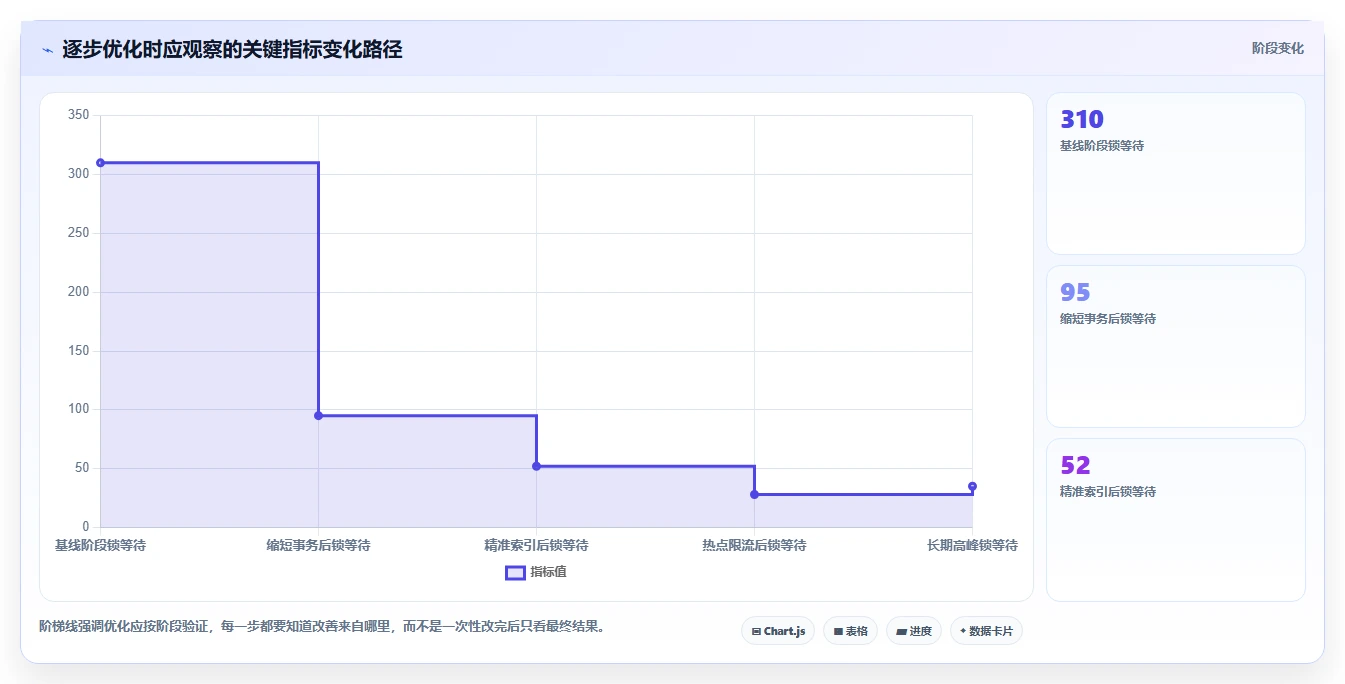
Task: Click the data point at 长期高峰锁等待
Action: coord(972,486)
